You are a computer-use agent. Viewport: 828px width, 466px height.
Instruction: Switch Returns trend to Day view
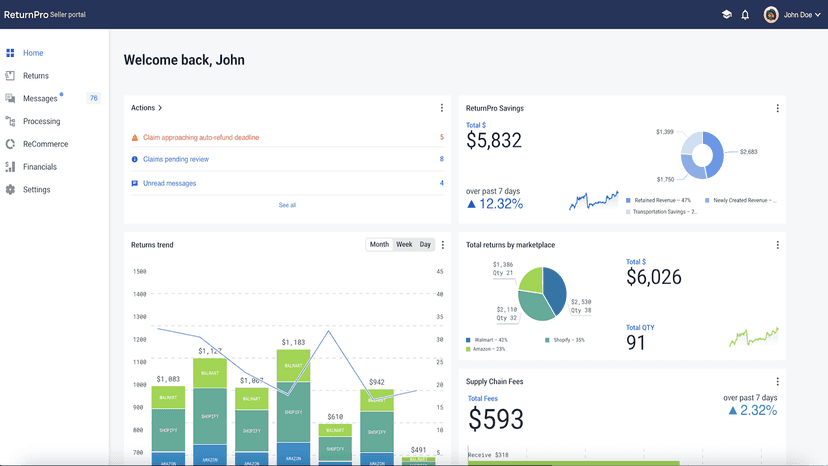pyautogui.click(x=425, y=245)
